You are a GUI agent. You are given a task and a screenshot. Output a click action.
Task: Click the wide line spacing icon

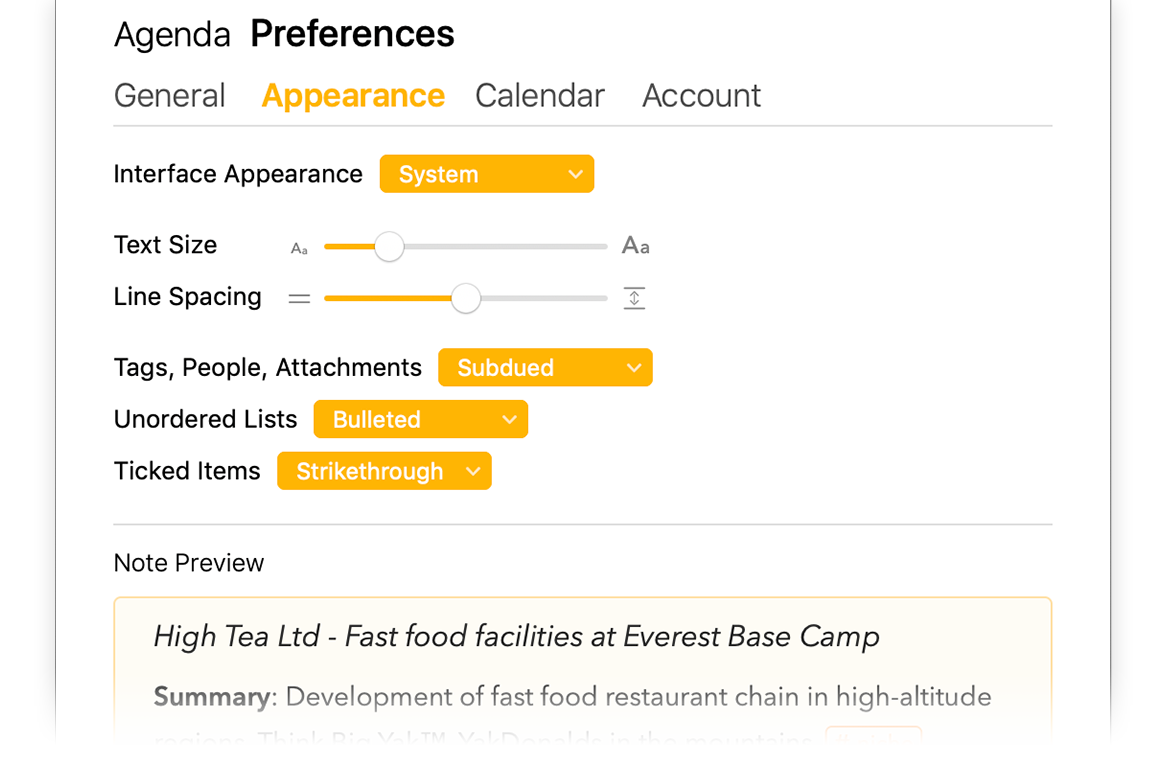[x=634, y=298]
